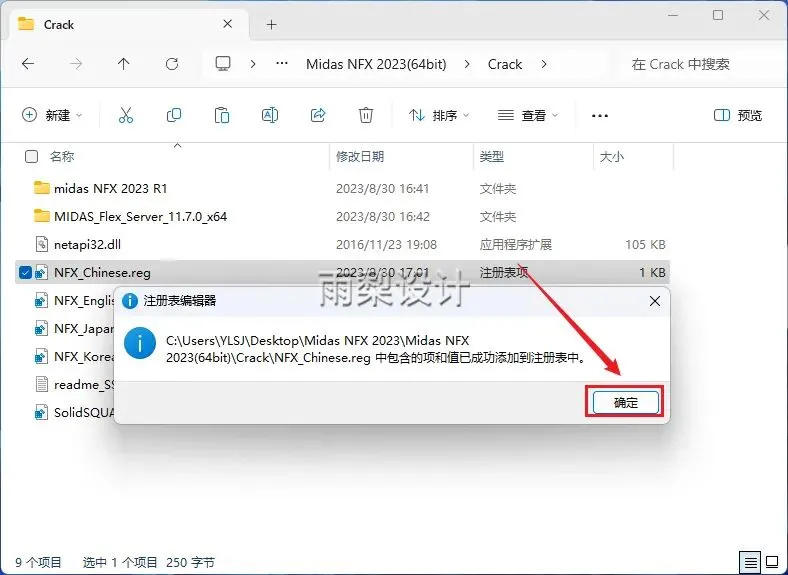The width and height of the screenshot is (788, 575).
Task: Sort by 大小 column
Action: click(612, 157)
